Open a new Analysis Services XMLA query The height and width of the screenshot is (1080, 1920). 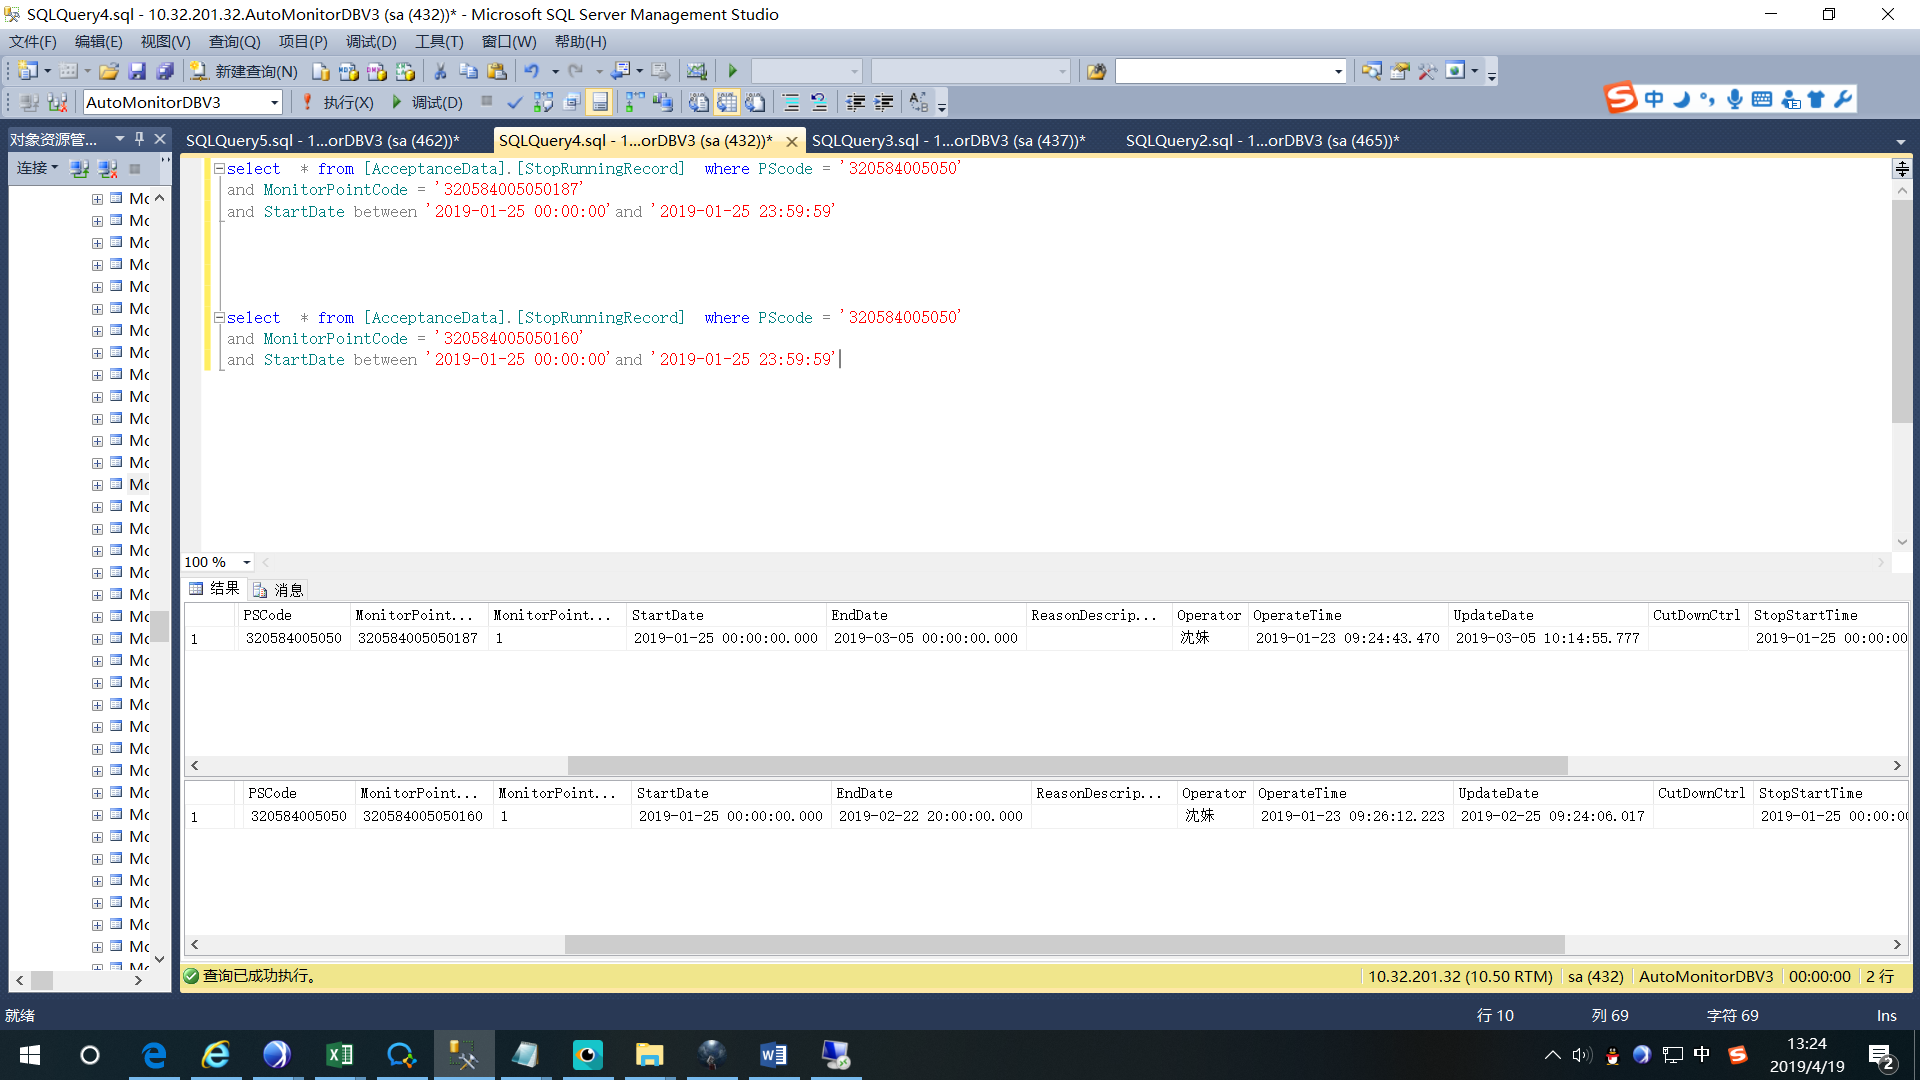point(405,71)
